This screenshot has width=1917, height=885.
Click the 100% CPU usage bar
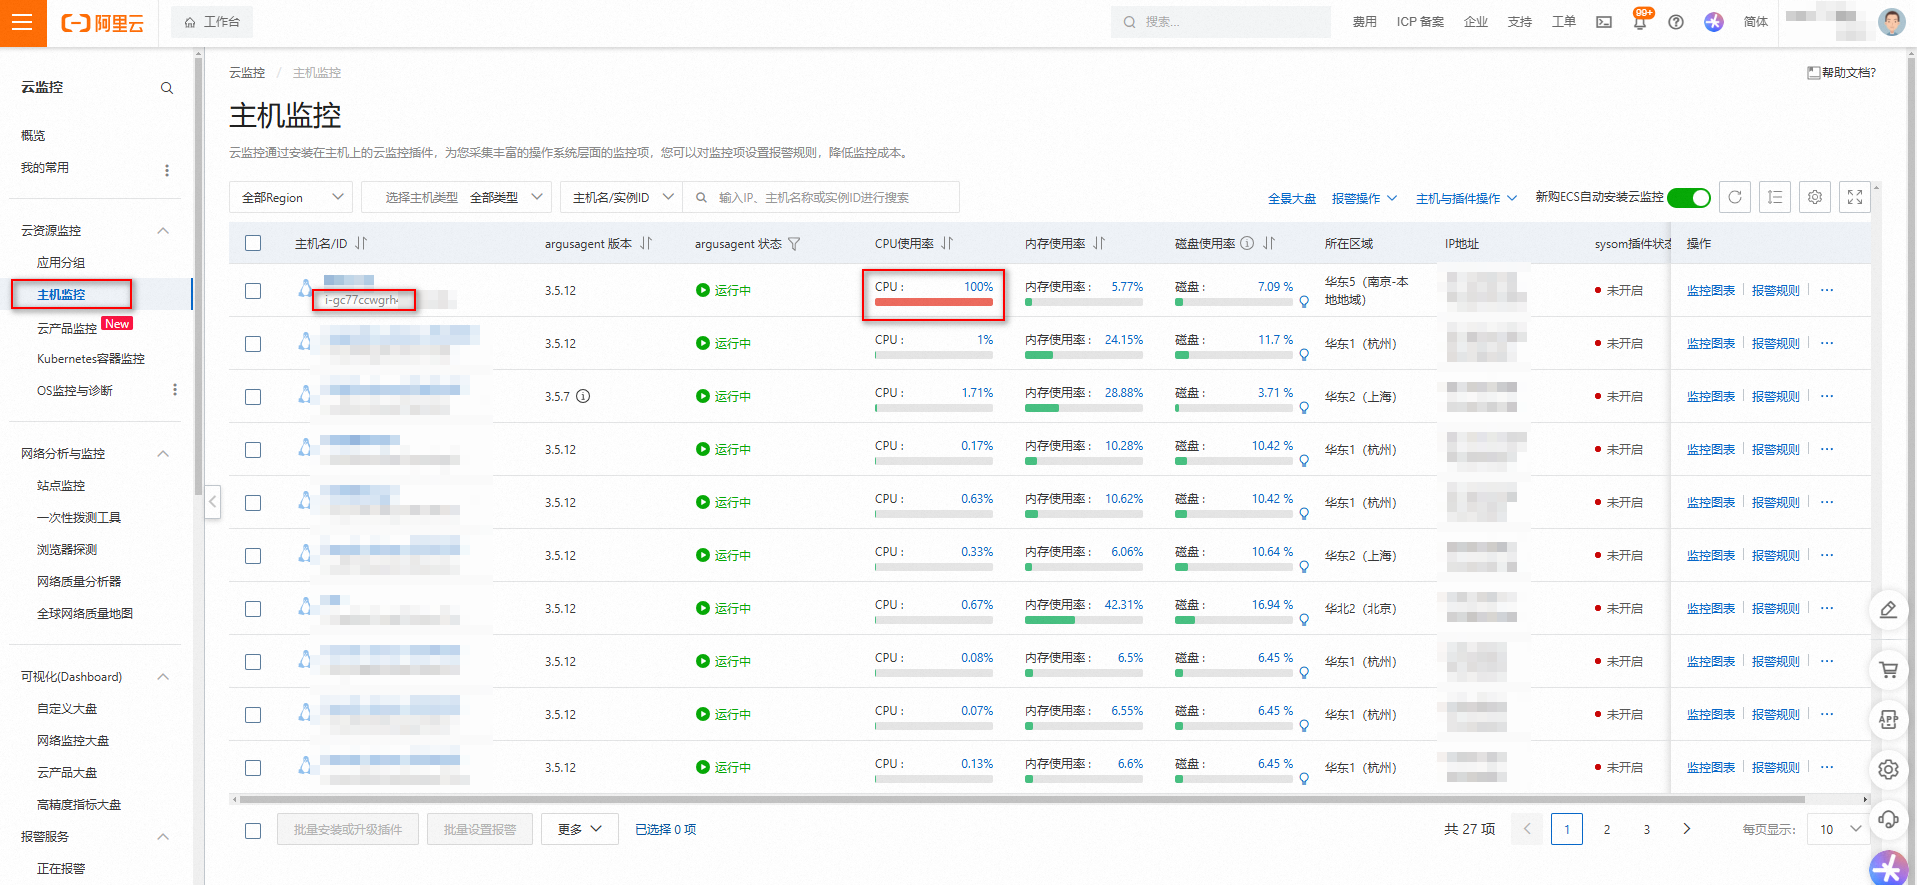[x=934, y=302]
